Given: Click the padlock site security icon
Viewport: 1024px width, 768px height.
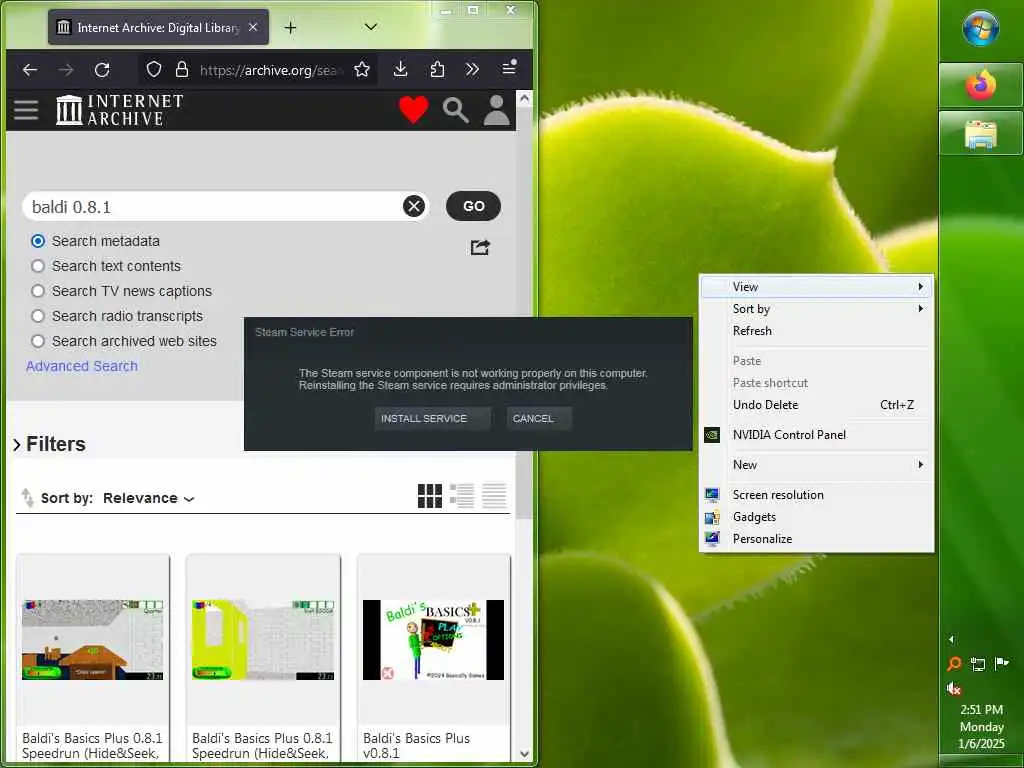Looking at the screenshot, I should pos(182,69).
